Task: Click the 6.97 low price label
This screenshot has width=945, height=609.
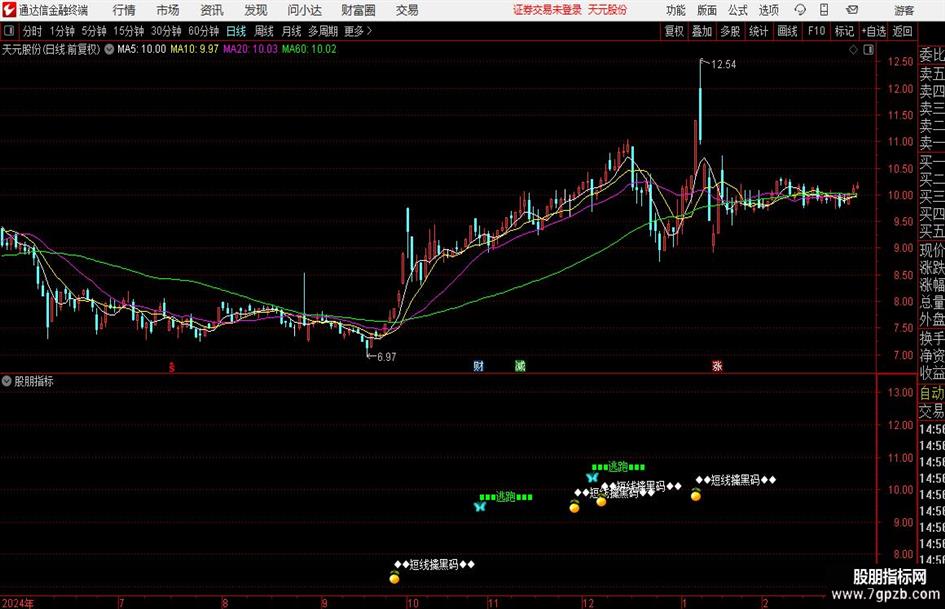Action: point(386,357)
